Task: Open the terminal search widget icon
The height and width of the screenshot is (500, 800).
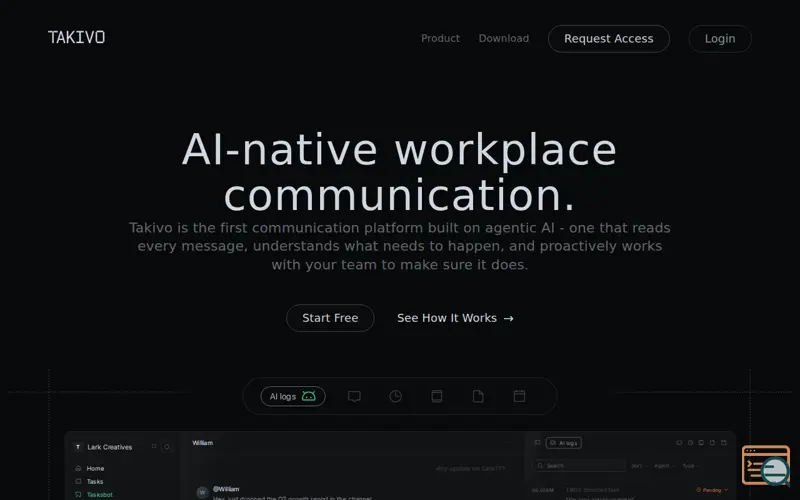Action: click(x=766, y=465)
